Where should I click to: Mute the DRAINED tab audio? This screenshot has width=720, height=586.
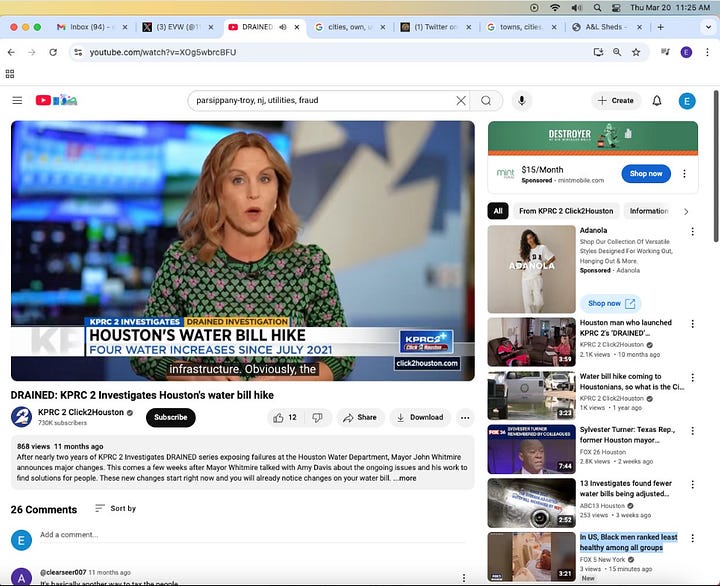click(283, 27)
